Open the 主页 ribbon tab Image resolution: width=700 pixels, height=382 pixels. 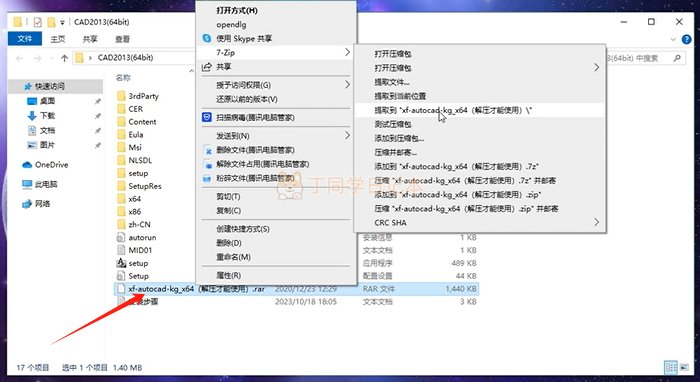58,39
